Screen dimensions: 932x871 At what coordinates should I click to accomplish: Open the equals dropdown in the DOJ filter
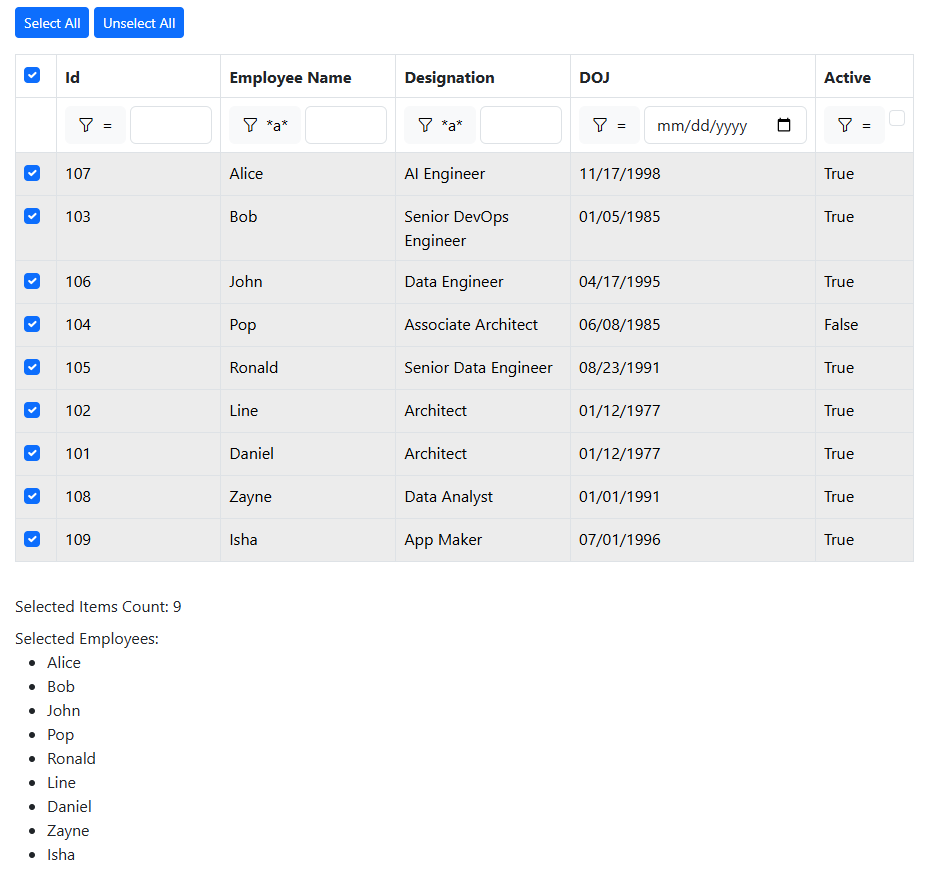[x=620, y=125]
